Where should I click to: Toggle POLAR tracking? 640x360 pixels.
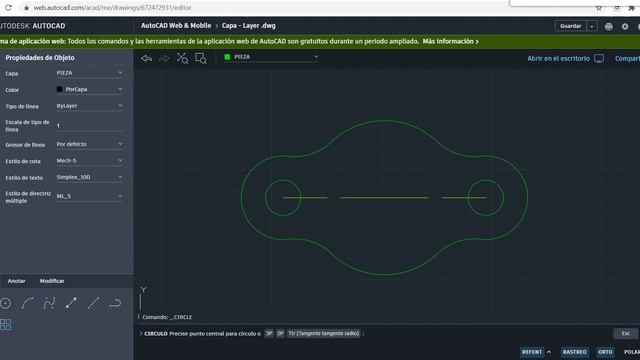(x=631, y=352)
